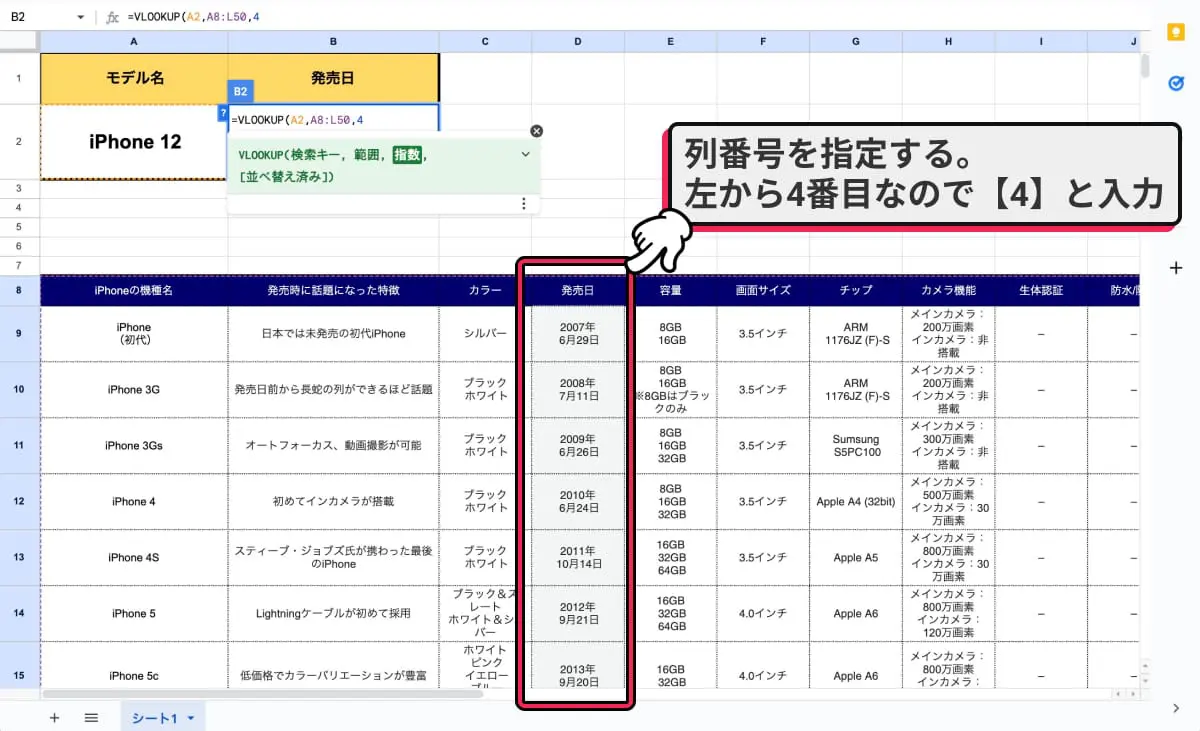This screenshot has width=1200, height=731.
Task: Select column I header
Action: (1041, 42)
